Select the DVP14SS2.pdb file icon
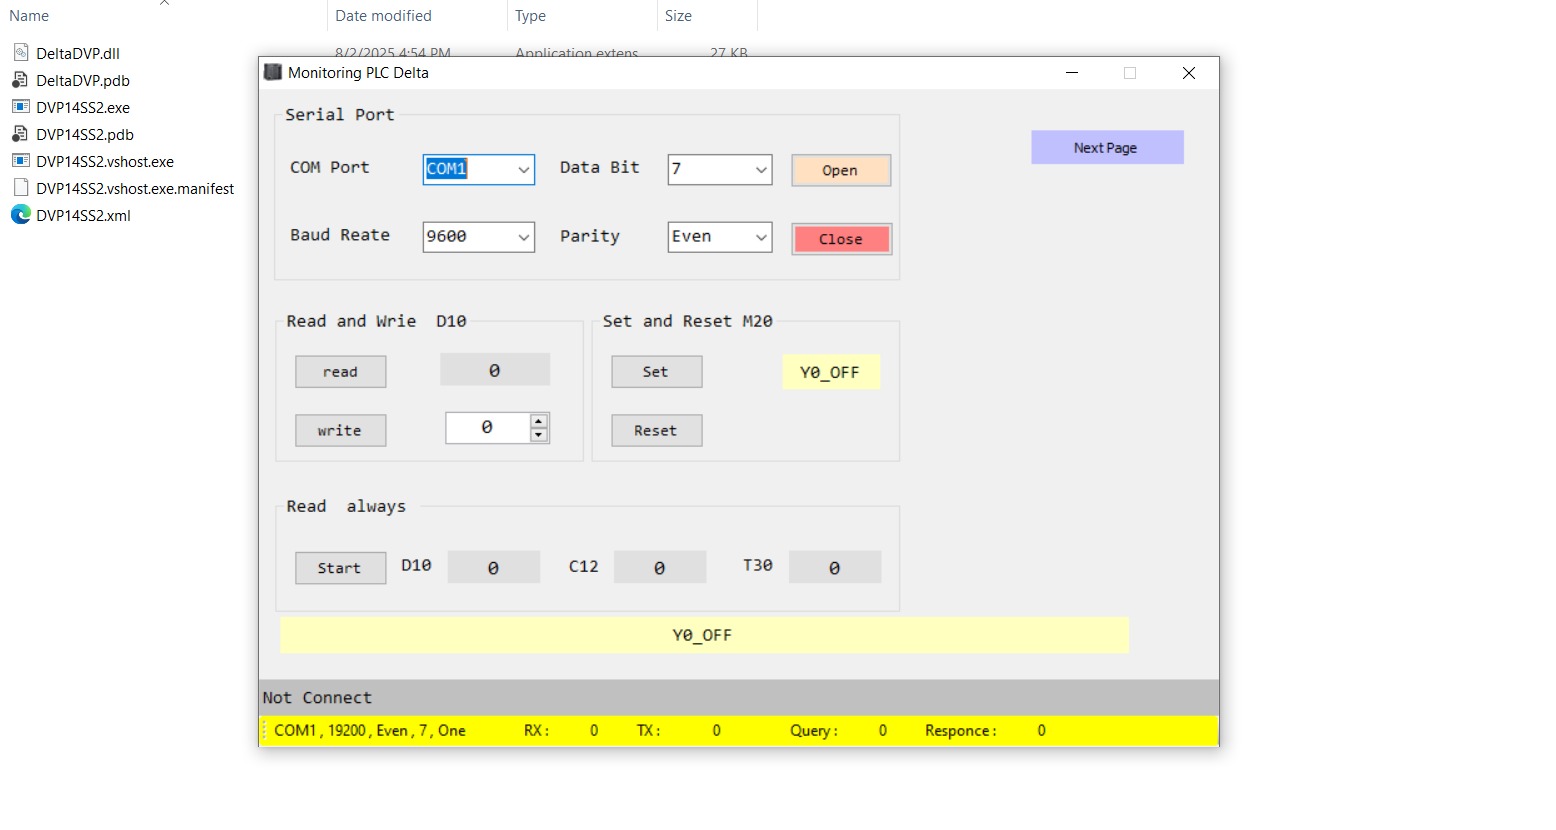 point(20,134)
